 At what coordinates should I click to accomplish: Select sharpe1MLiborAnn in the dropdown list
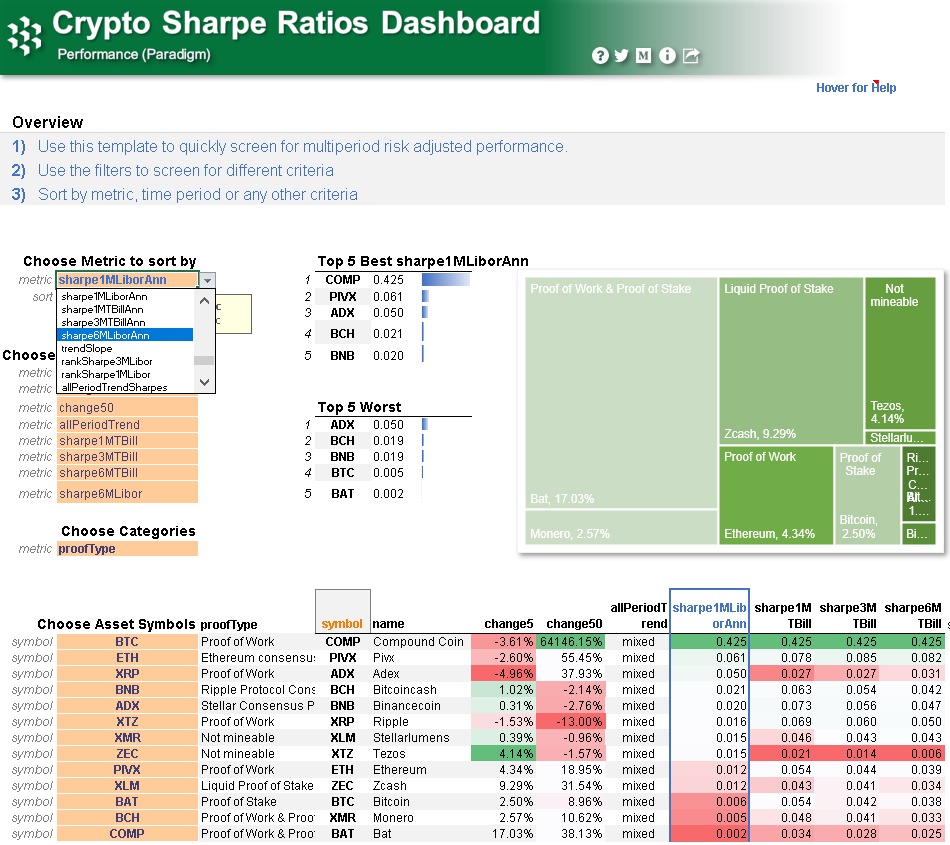(104, 296)
